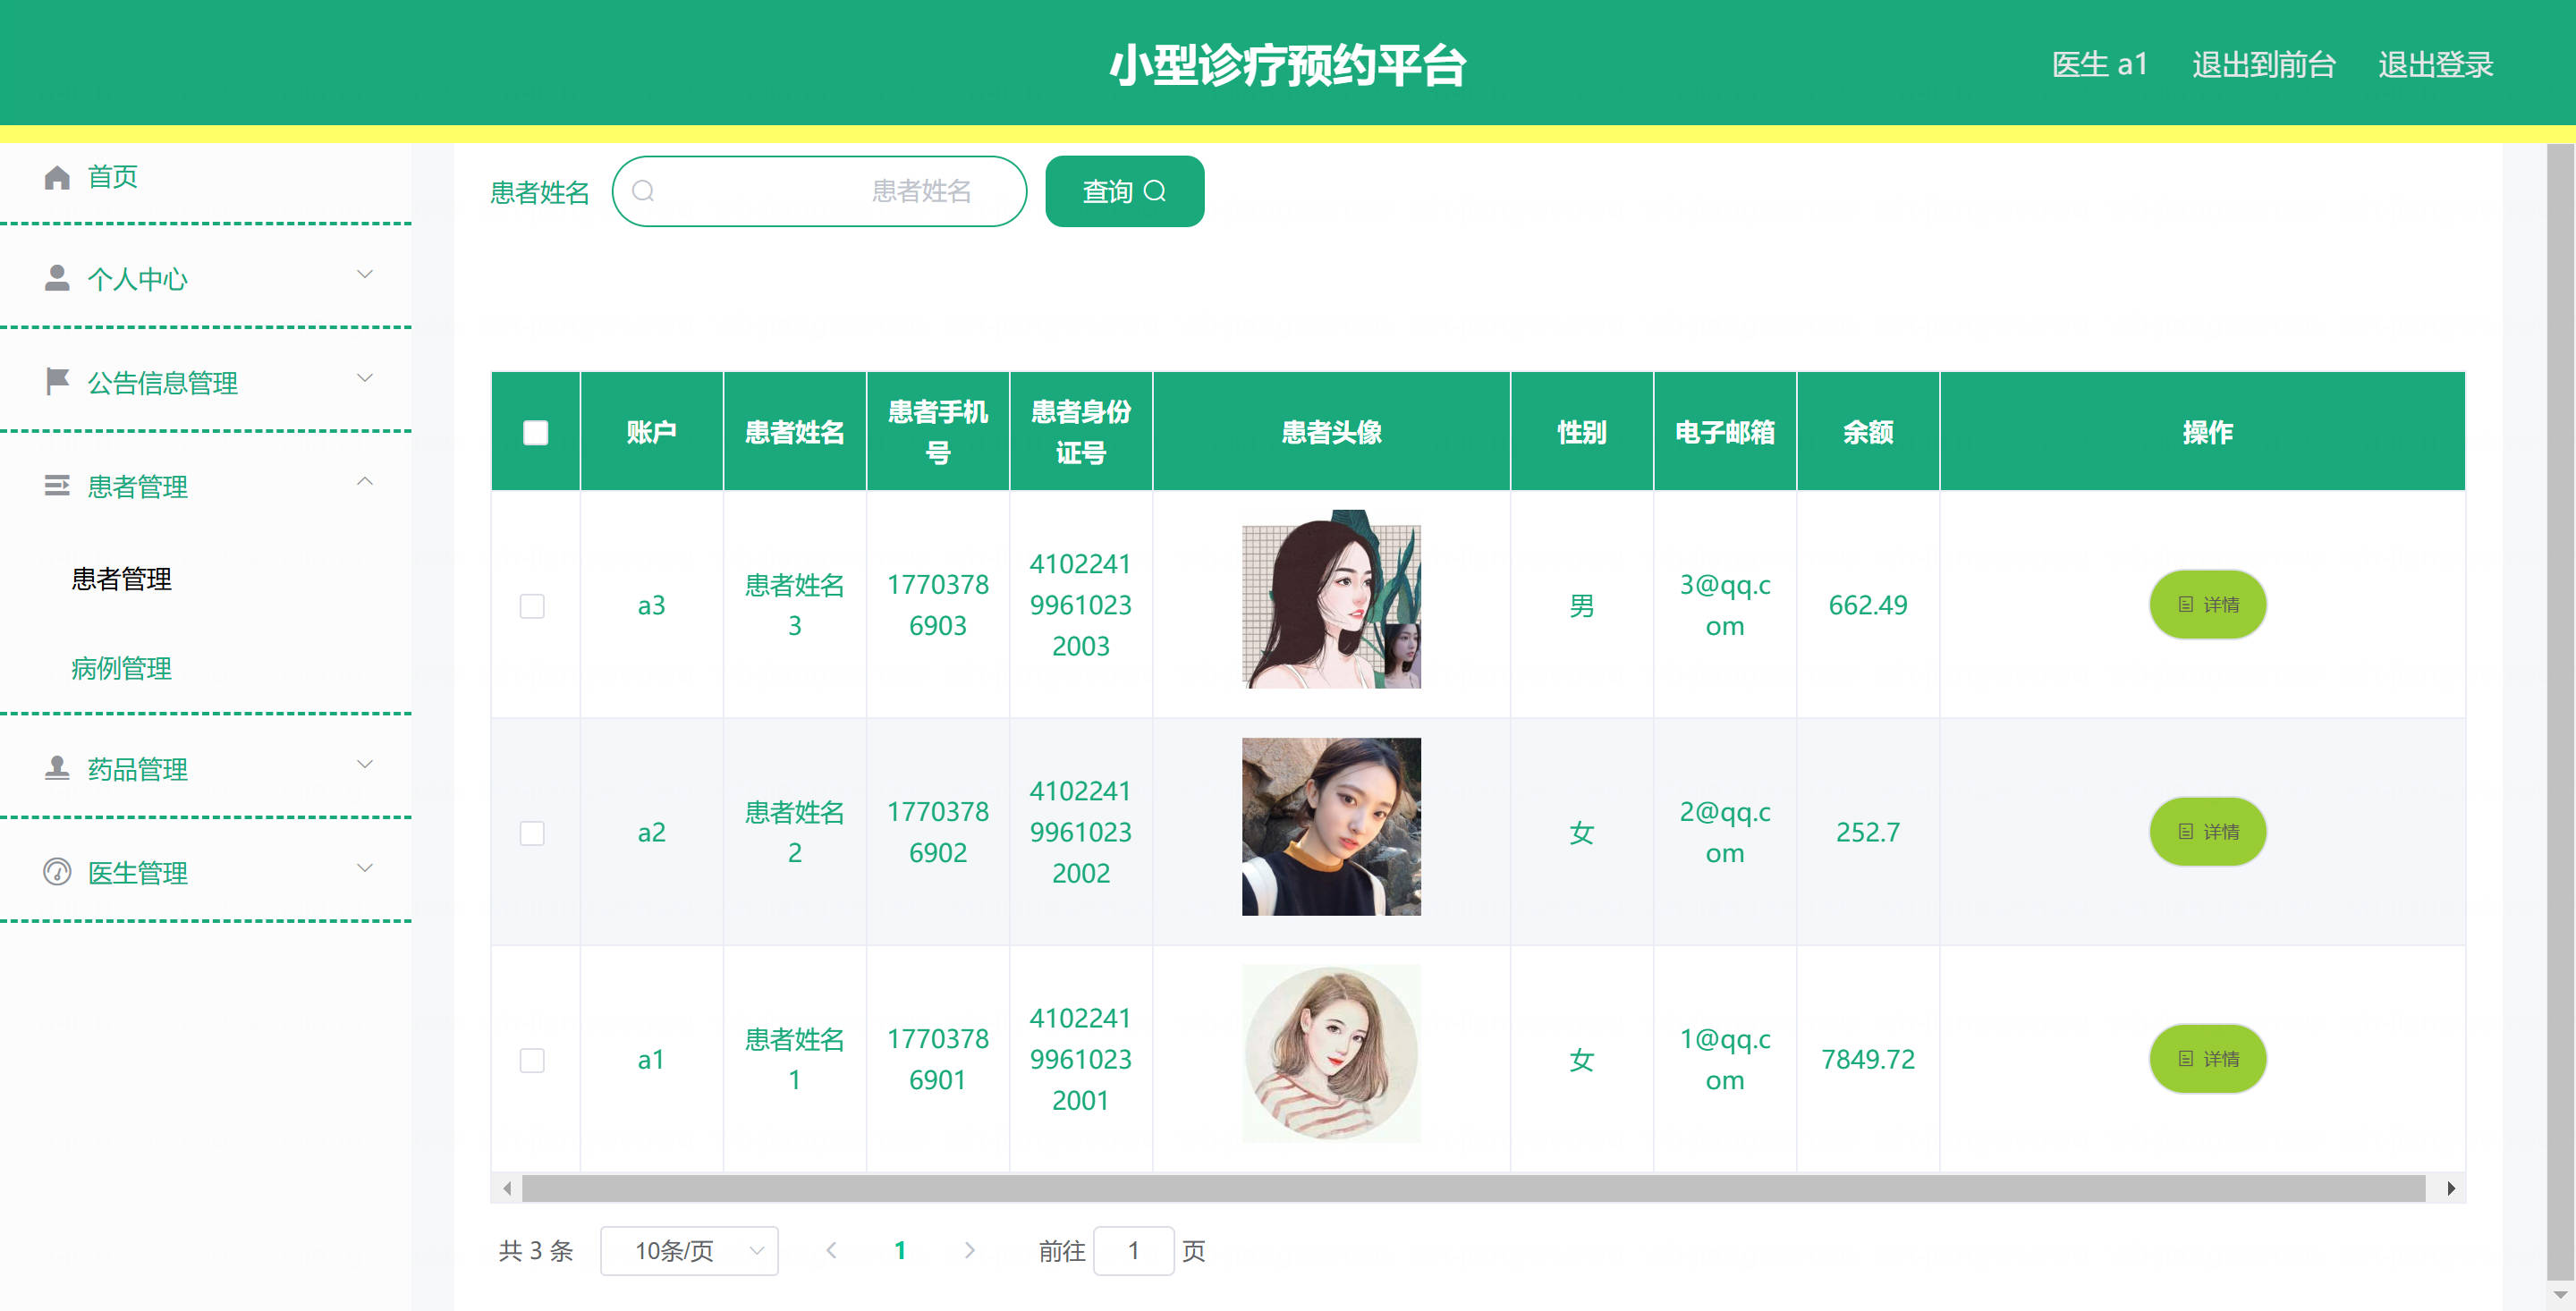Click 退出到前台 in the header
Viewport: 2576px width, 1311px height.
tap(2263, 65)
